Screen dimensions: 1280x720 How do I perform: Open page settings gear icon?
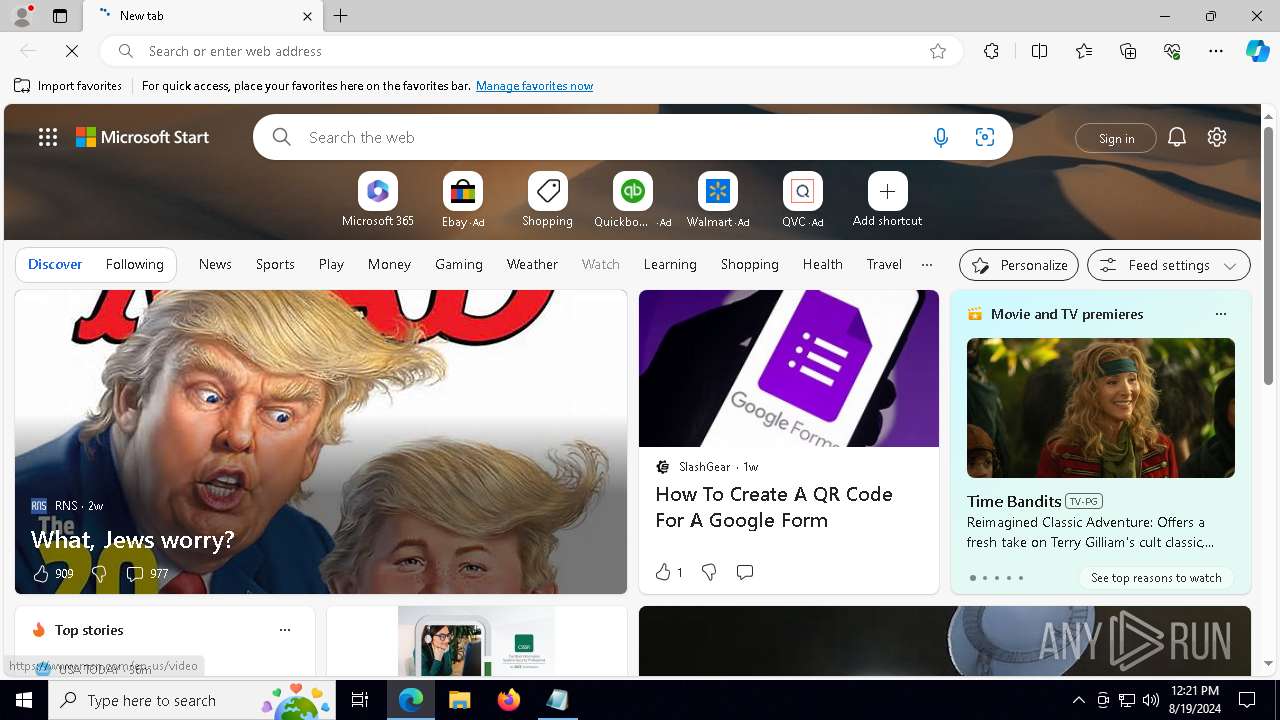coord(1217,137)
